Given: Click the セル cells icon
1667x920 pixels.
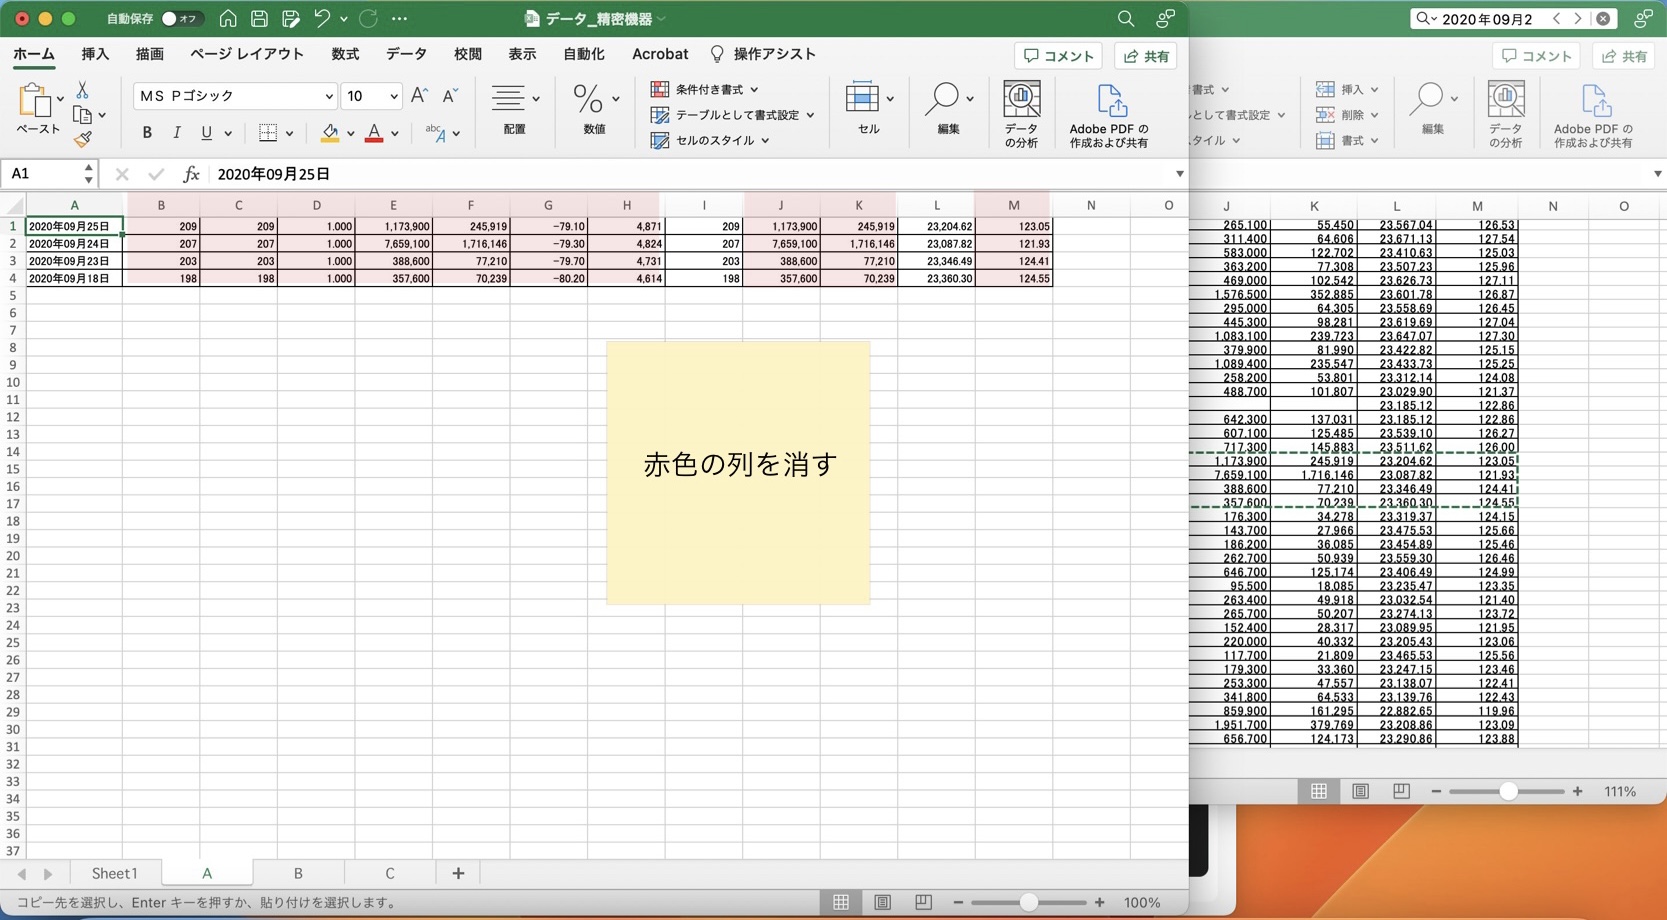Looking at the screenshot, I should tap(862, 98).
